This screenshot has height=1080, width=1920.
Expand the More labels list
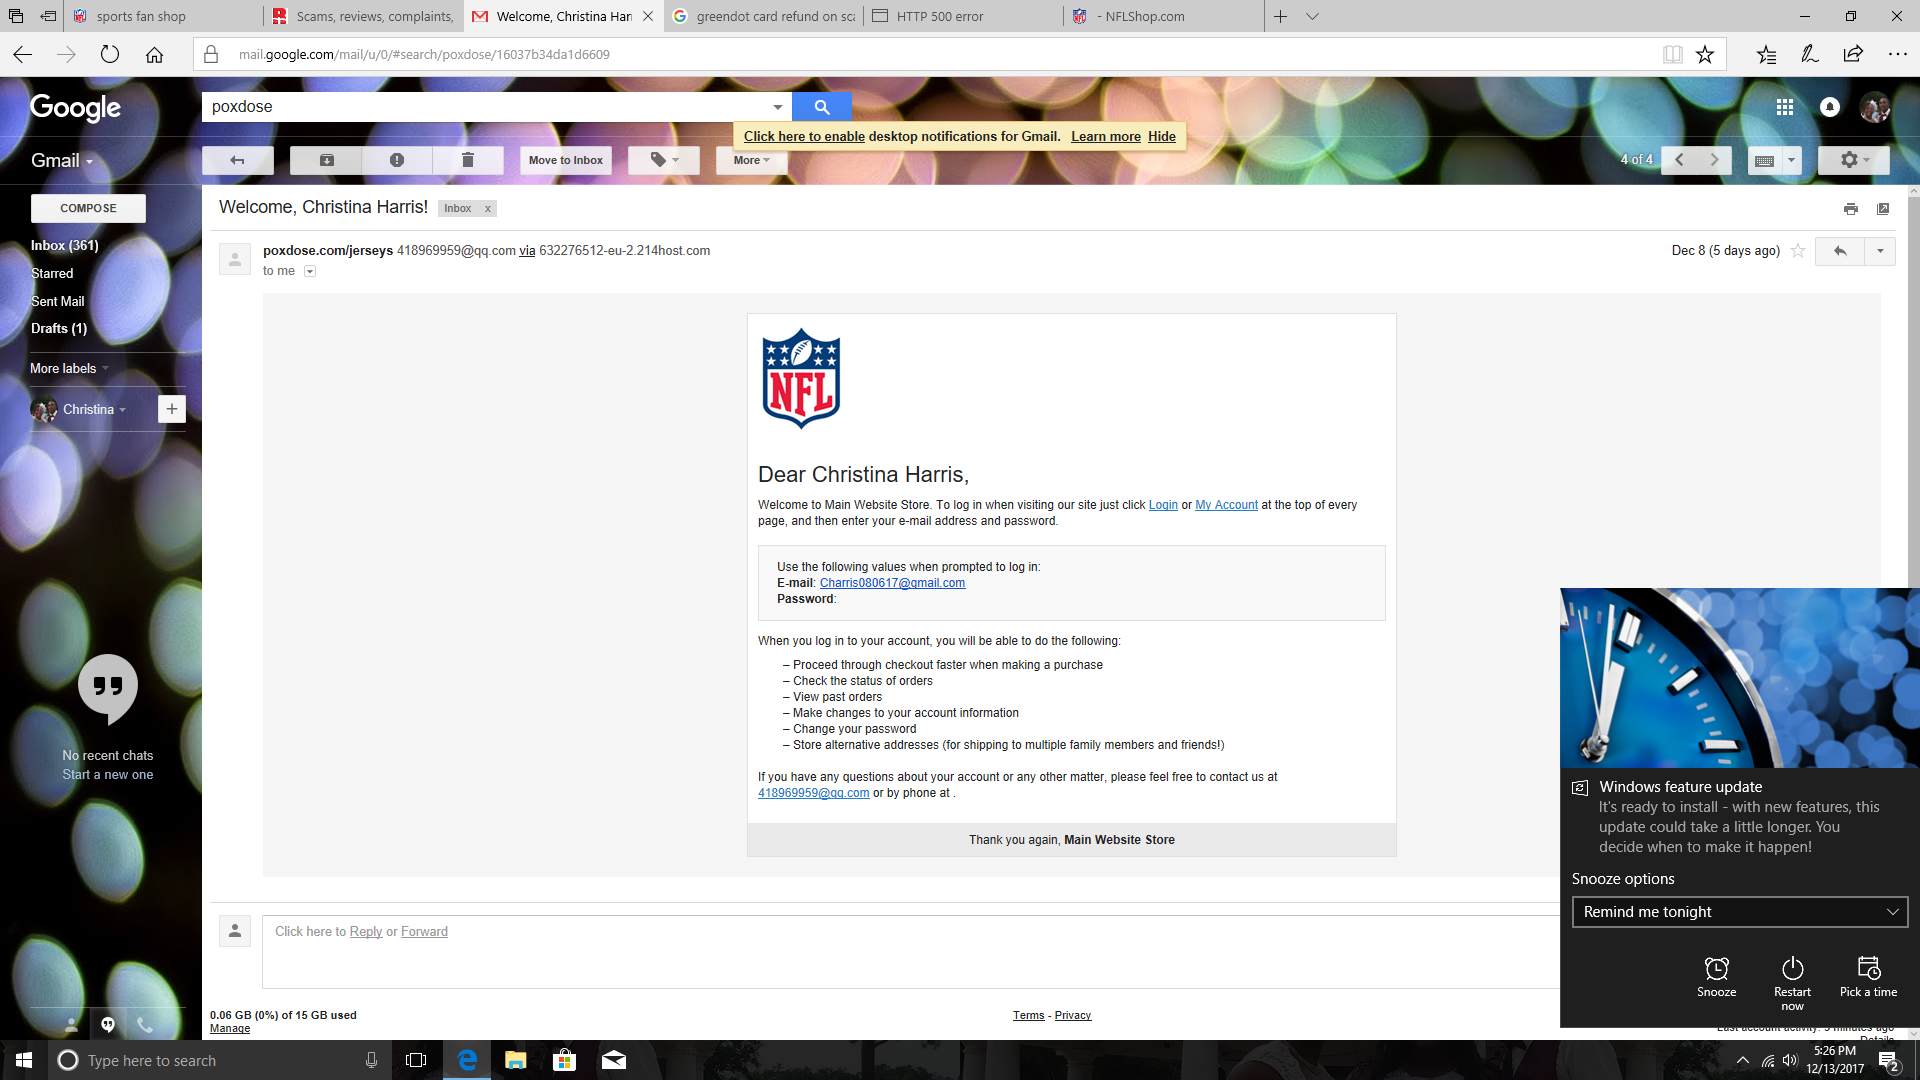pos(69,368)
